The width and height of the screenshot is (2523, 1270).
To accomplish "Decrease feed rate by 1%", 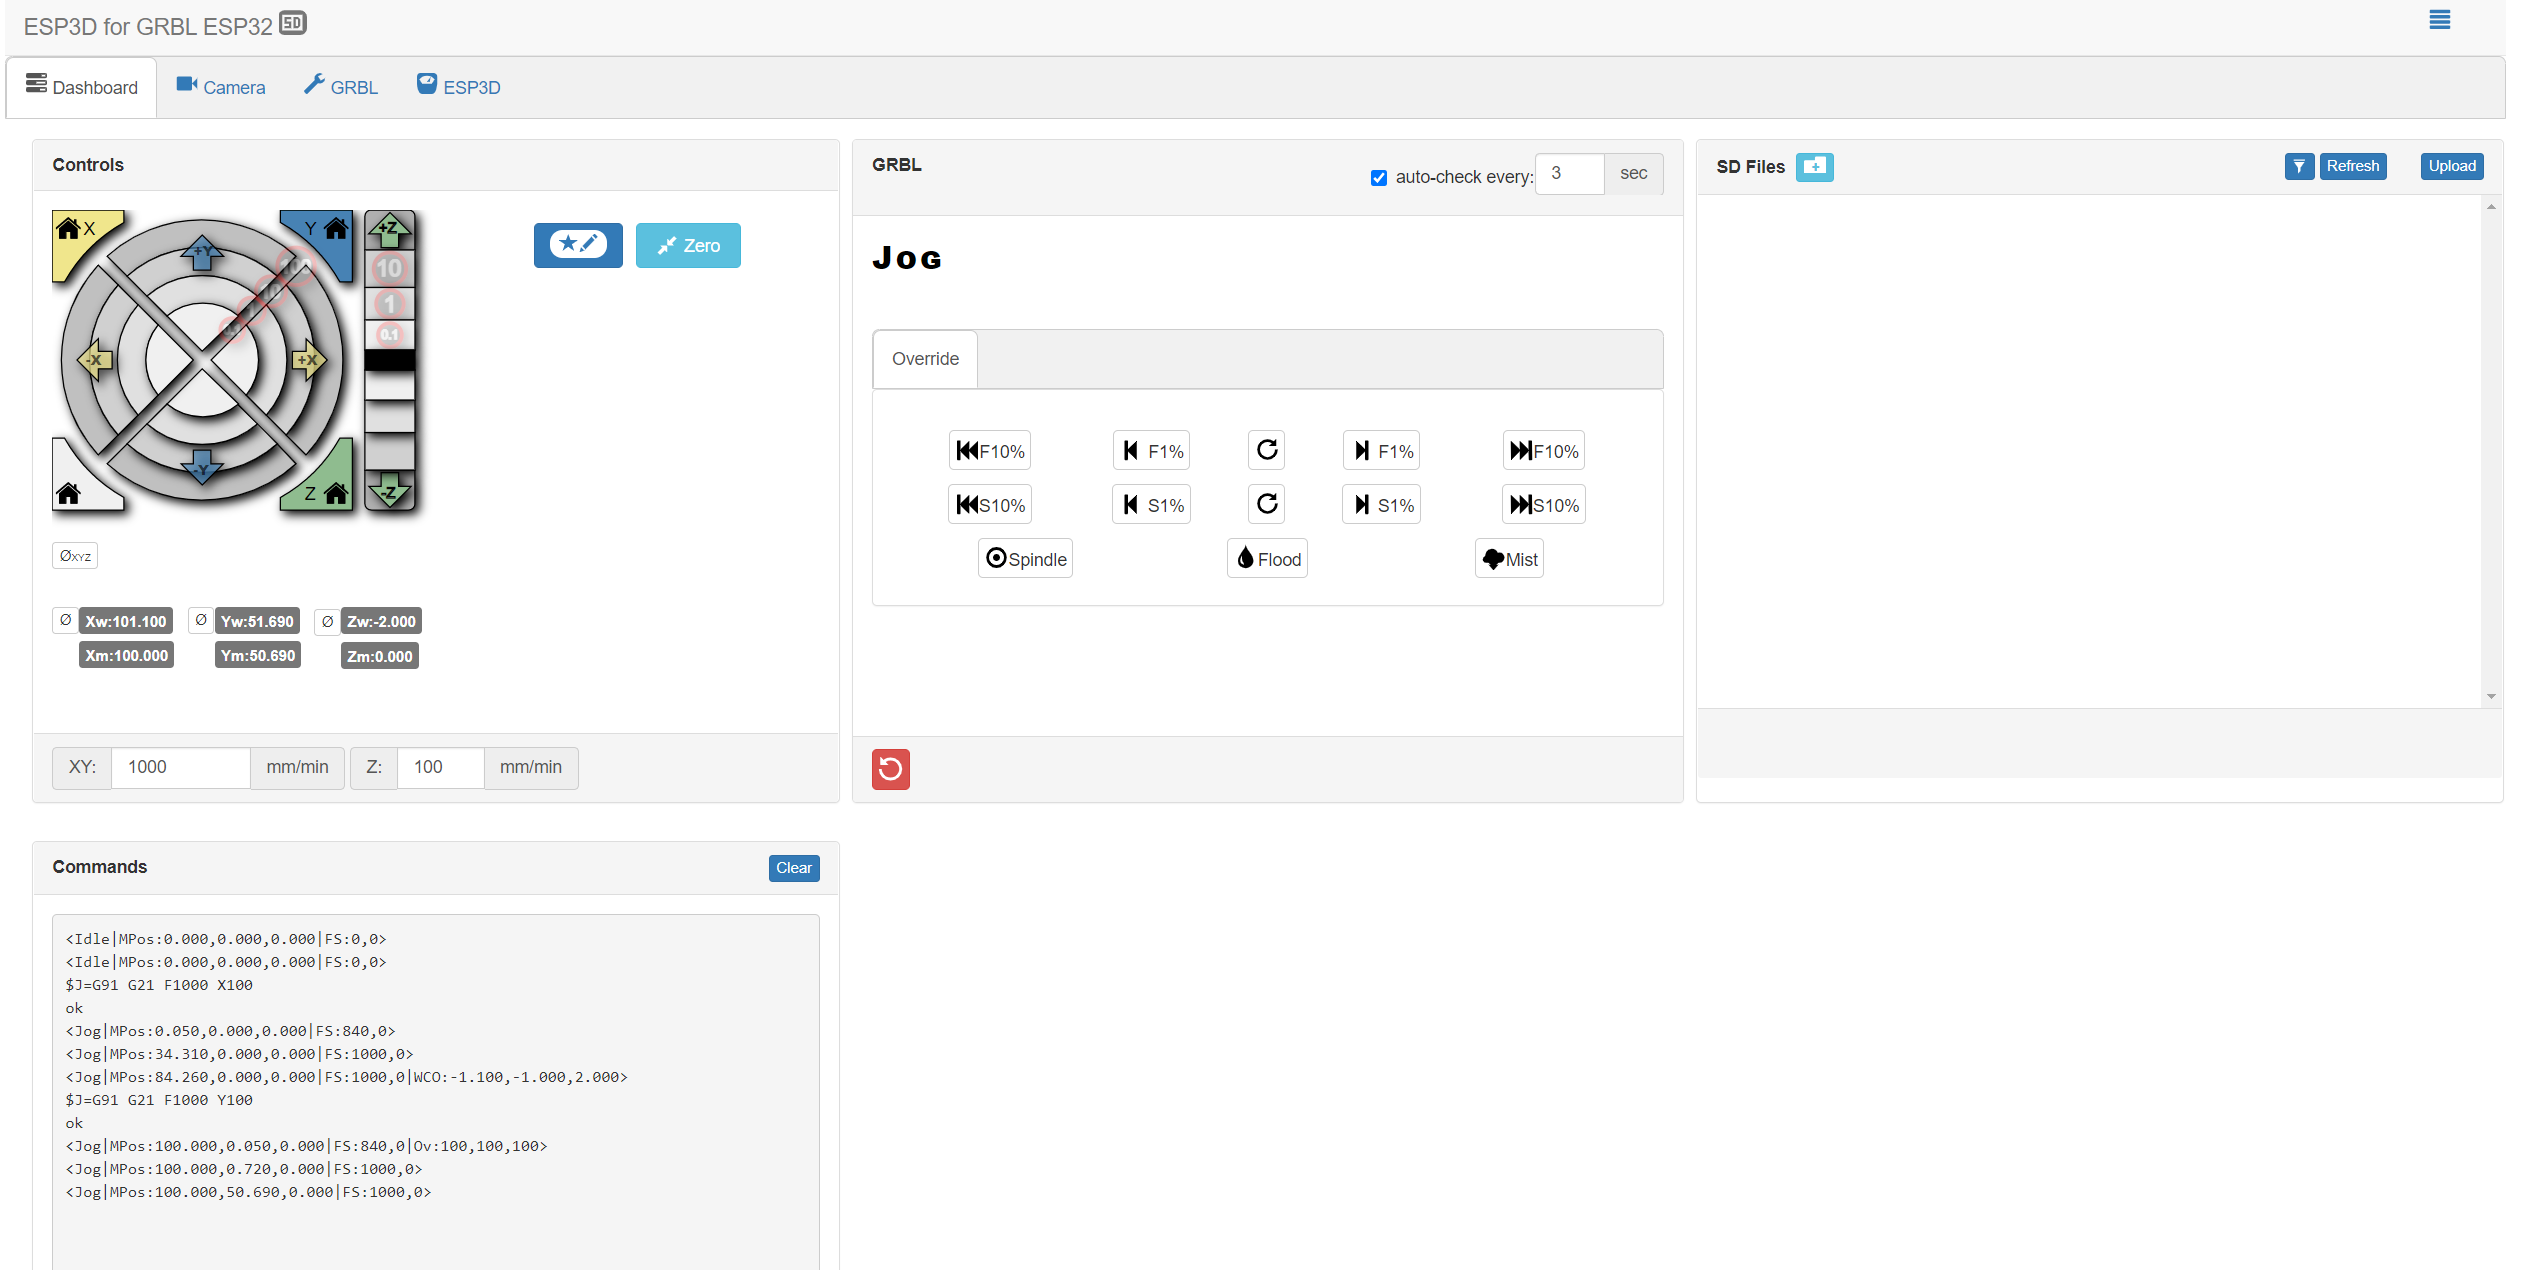I will pyautogui.click(x=1152, y=451).
